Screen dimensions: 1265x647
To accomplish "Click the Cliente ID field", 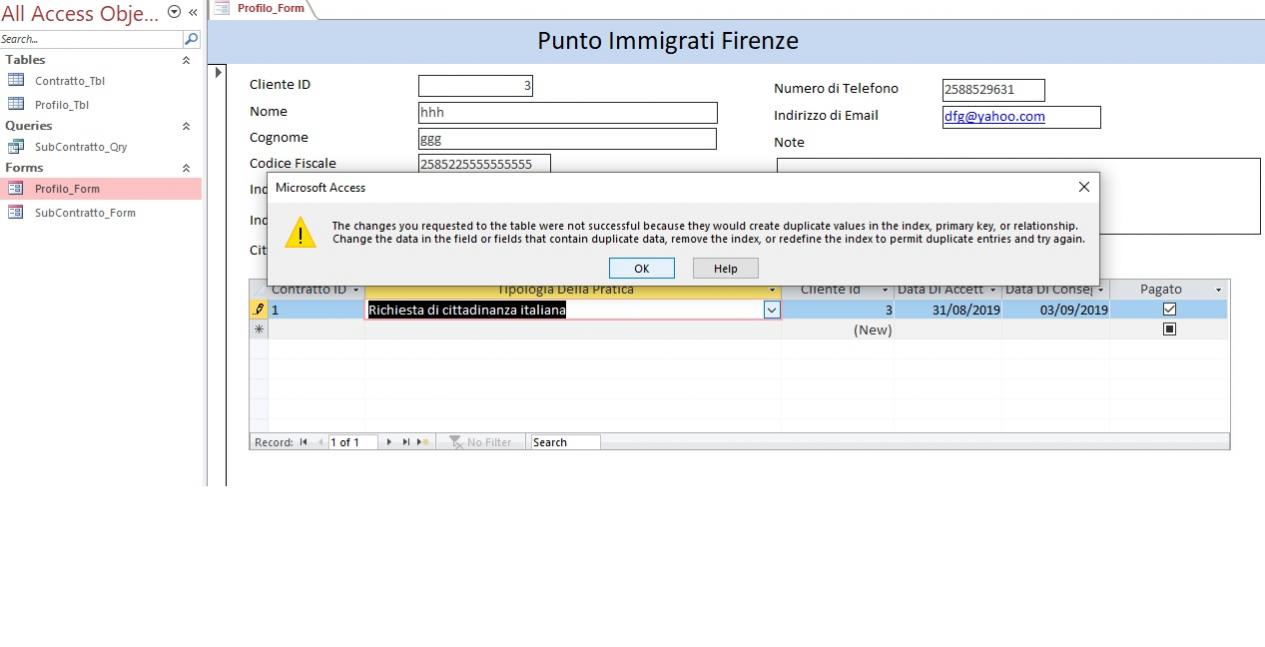I will (475, 86).
